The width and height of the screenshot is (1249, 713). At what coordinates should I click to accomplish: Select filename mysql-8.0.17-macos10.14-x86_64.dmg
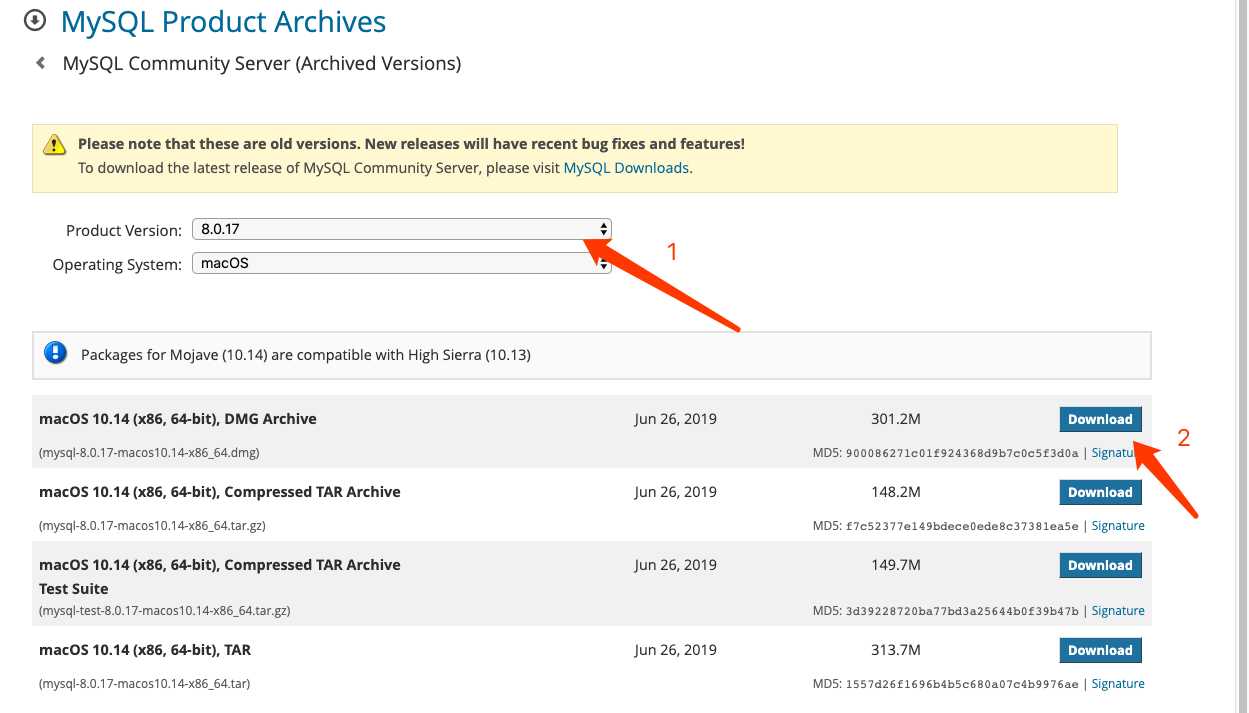pos(150,453)
